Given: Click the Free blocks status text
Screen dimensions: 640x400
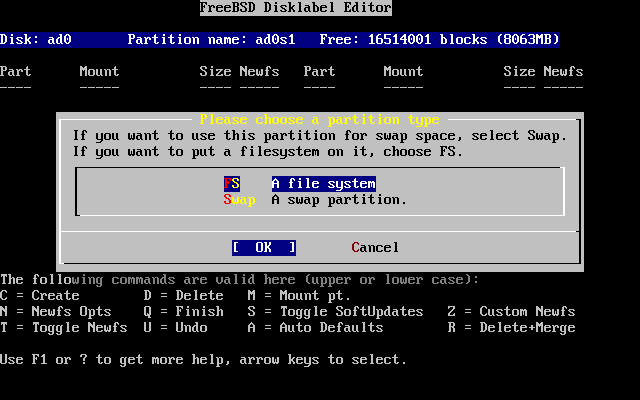Looking at the screenshot, I should [x=439, y=39].
